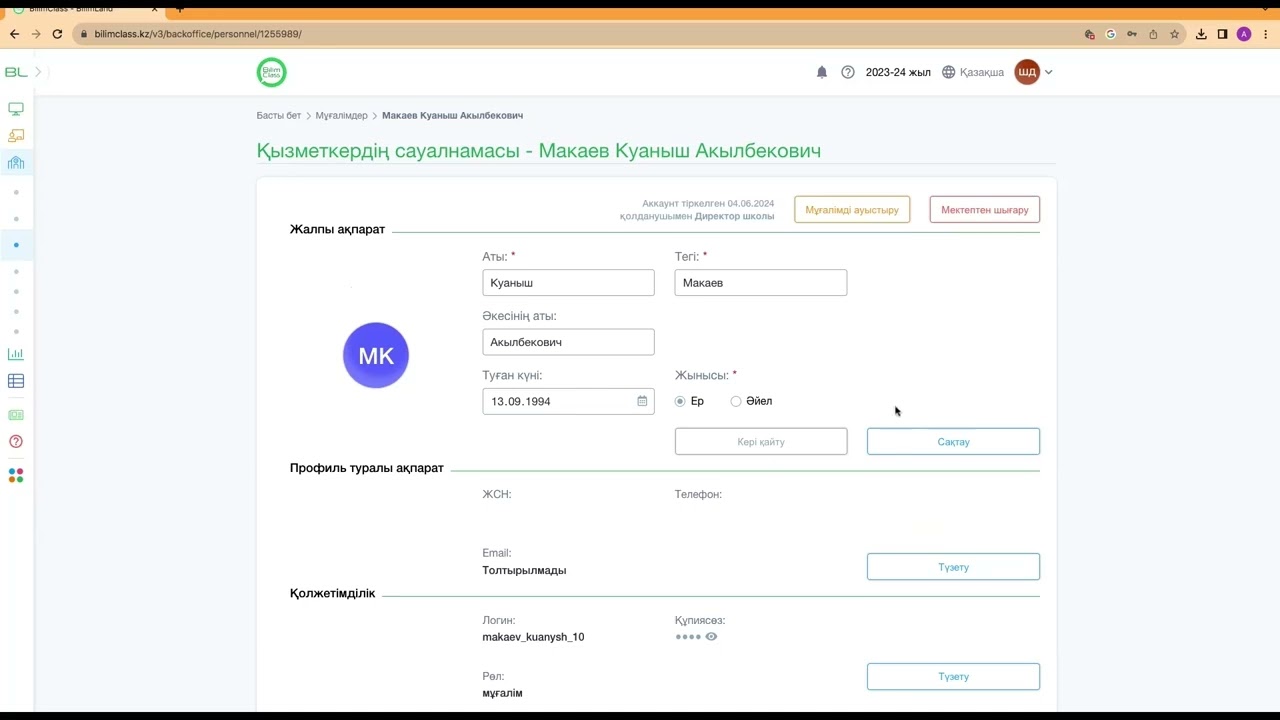Image resolution: width=1280 pixels, height=720 pixels.
Task: Open the table grid sidebar icon
Action: [16, 381]
